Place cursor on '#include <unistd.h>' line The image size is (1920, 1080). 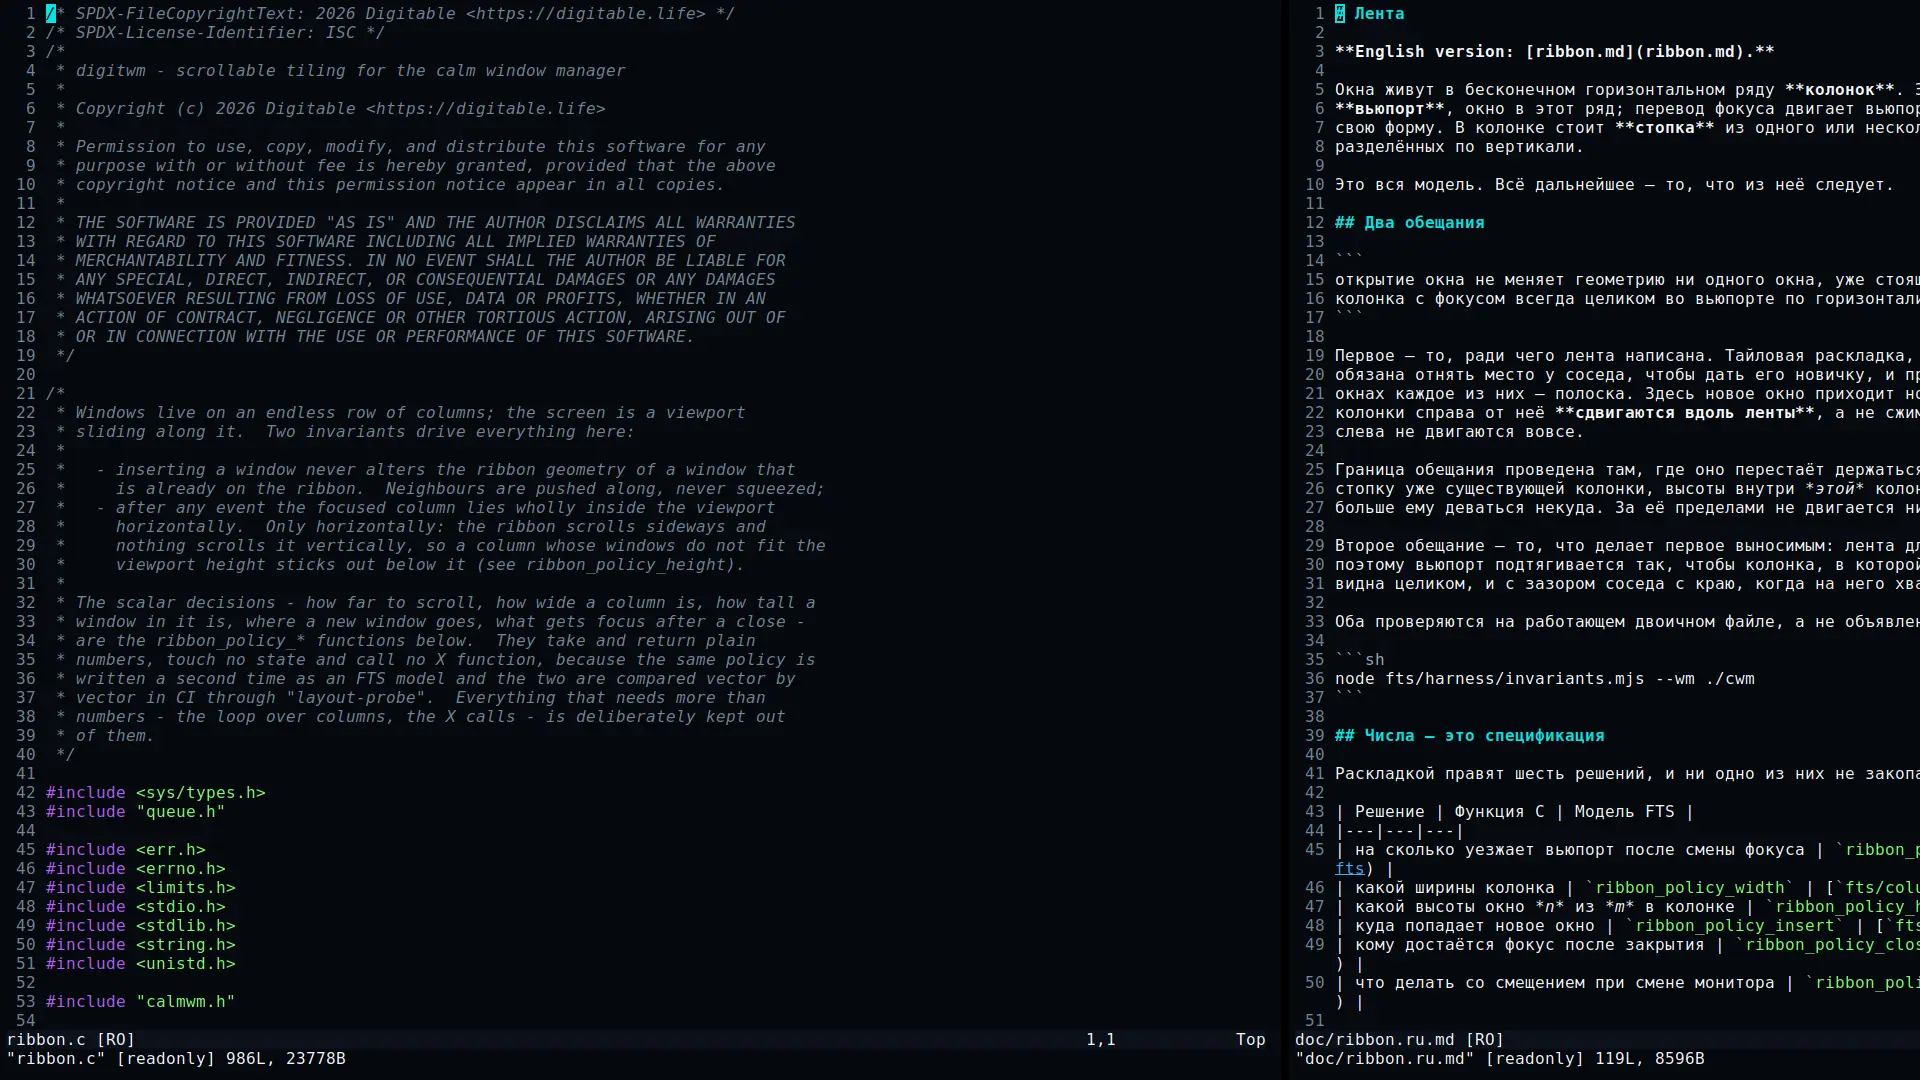point(140,963)
